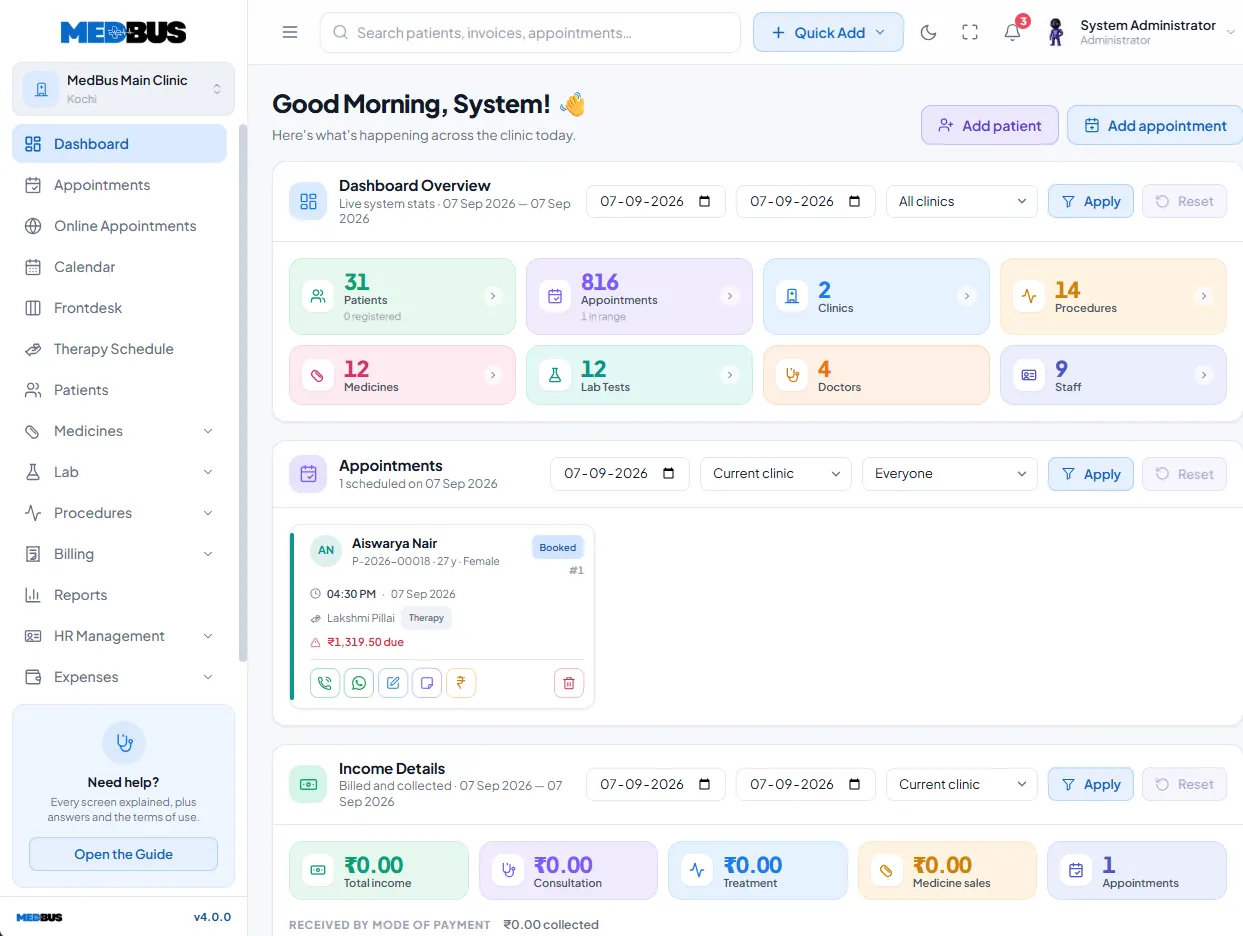Toggle the sidebar with the hamburger menu icon
The height and width of the screenshot is (936, 1243).
(290, 32)
